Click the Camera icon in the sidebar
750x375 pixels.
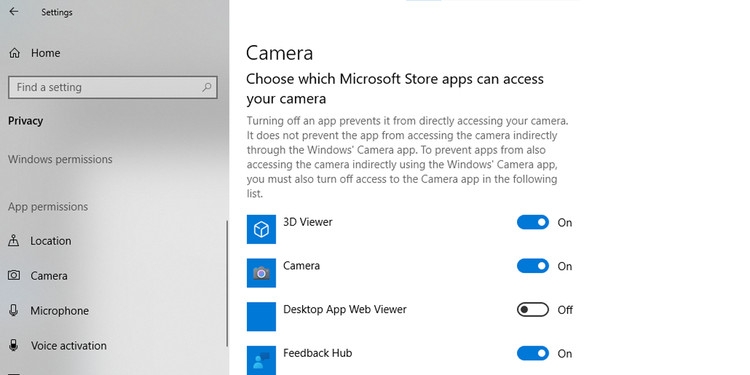click(14, 276)
